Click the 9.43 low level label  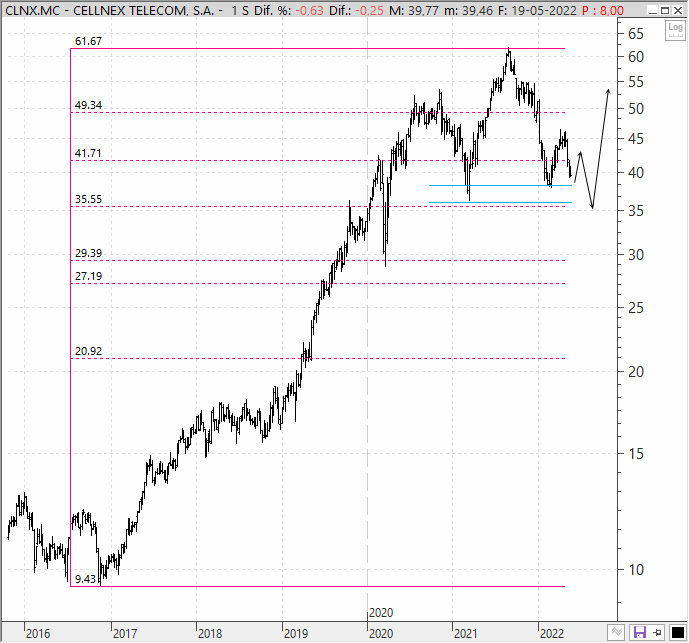coord(85,579)
